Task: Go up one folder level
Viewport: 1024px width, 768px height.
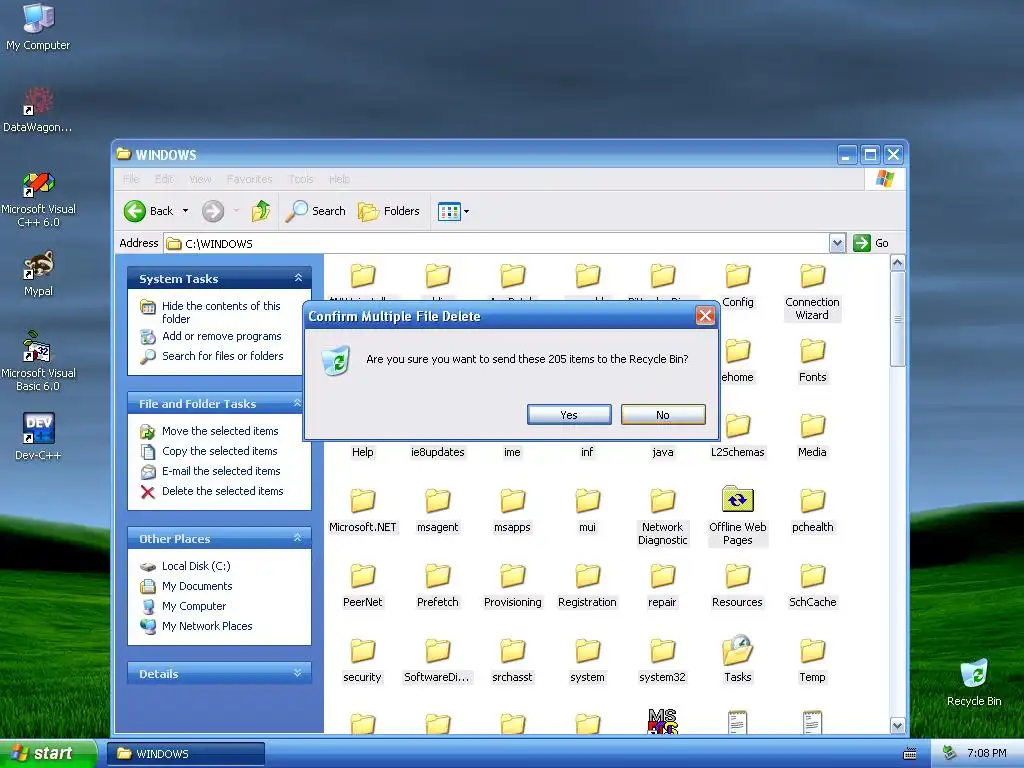Action: tap(261, 211)
